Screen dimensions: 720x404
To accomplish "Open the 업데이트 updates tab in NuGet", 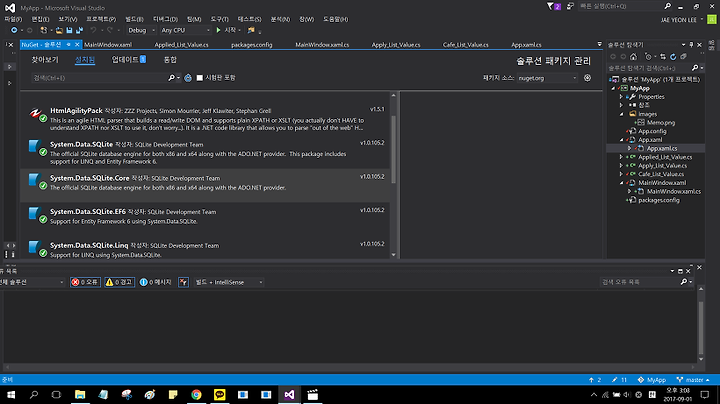I will (129, 60).
